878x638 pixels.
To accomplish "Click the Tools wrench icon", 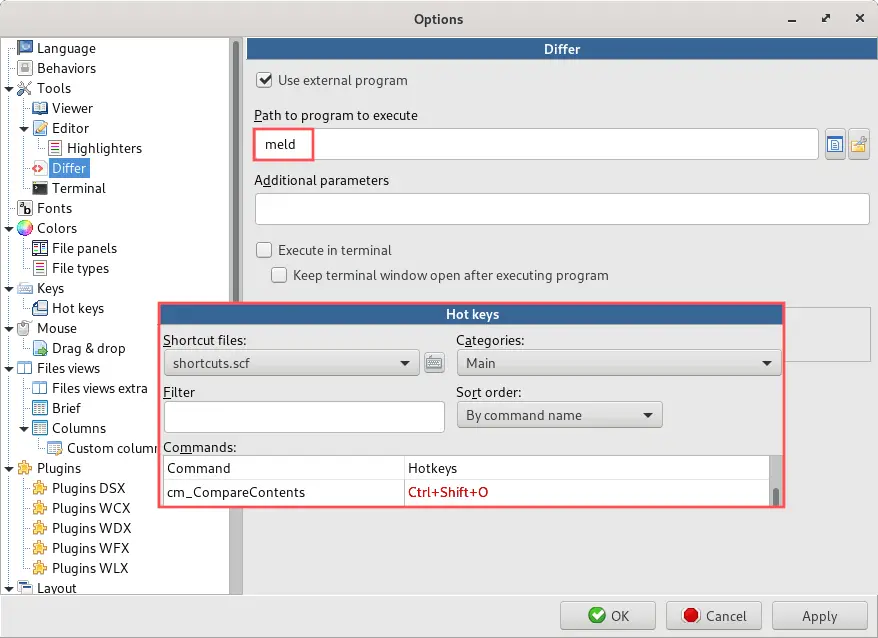I will coord(25,89).
